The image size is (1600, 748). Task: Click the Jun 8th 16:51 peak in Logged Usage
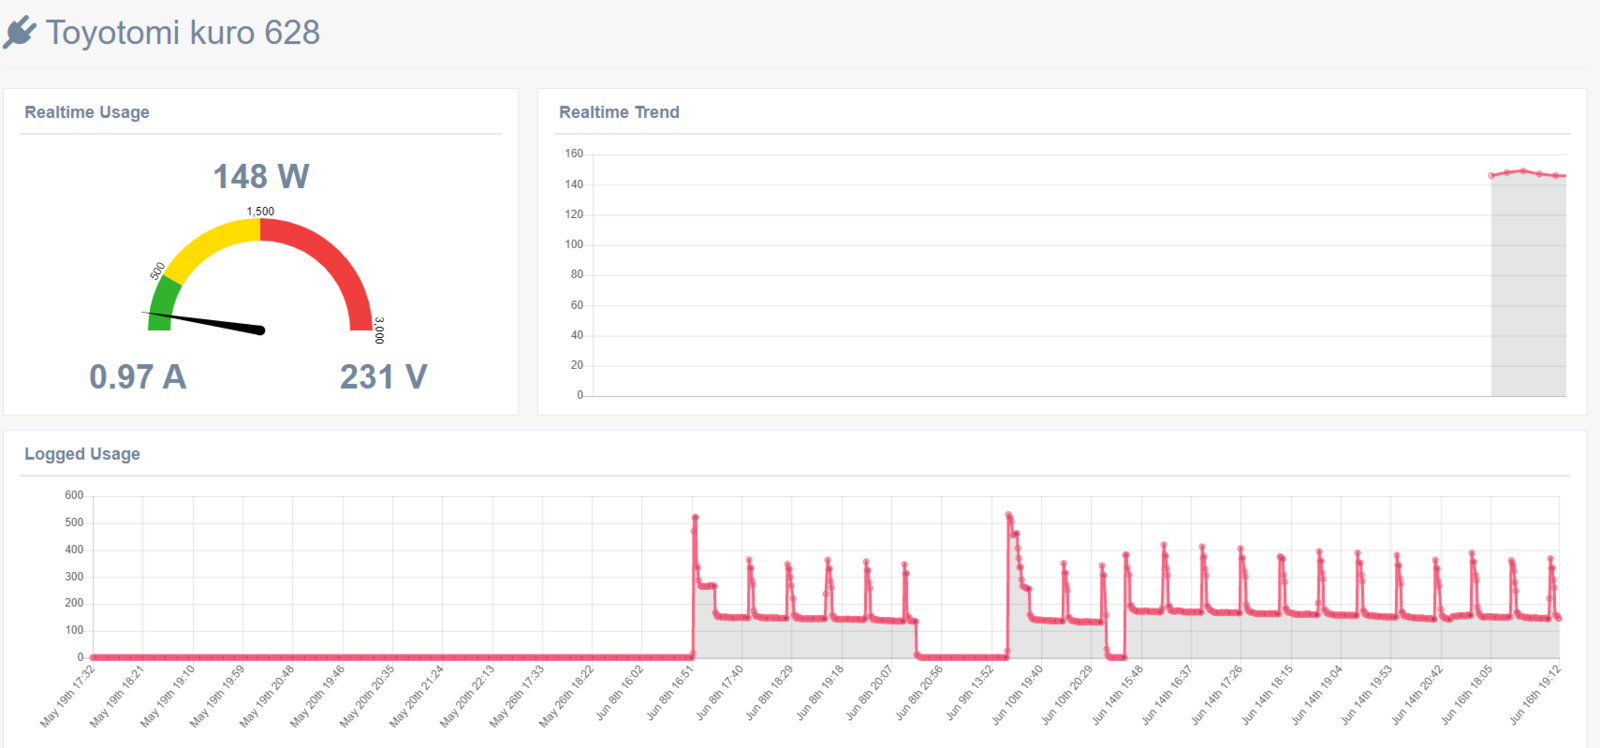[x=695, y=518]
